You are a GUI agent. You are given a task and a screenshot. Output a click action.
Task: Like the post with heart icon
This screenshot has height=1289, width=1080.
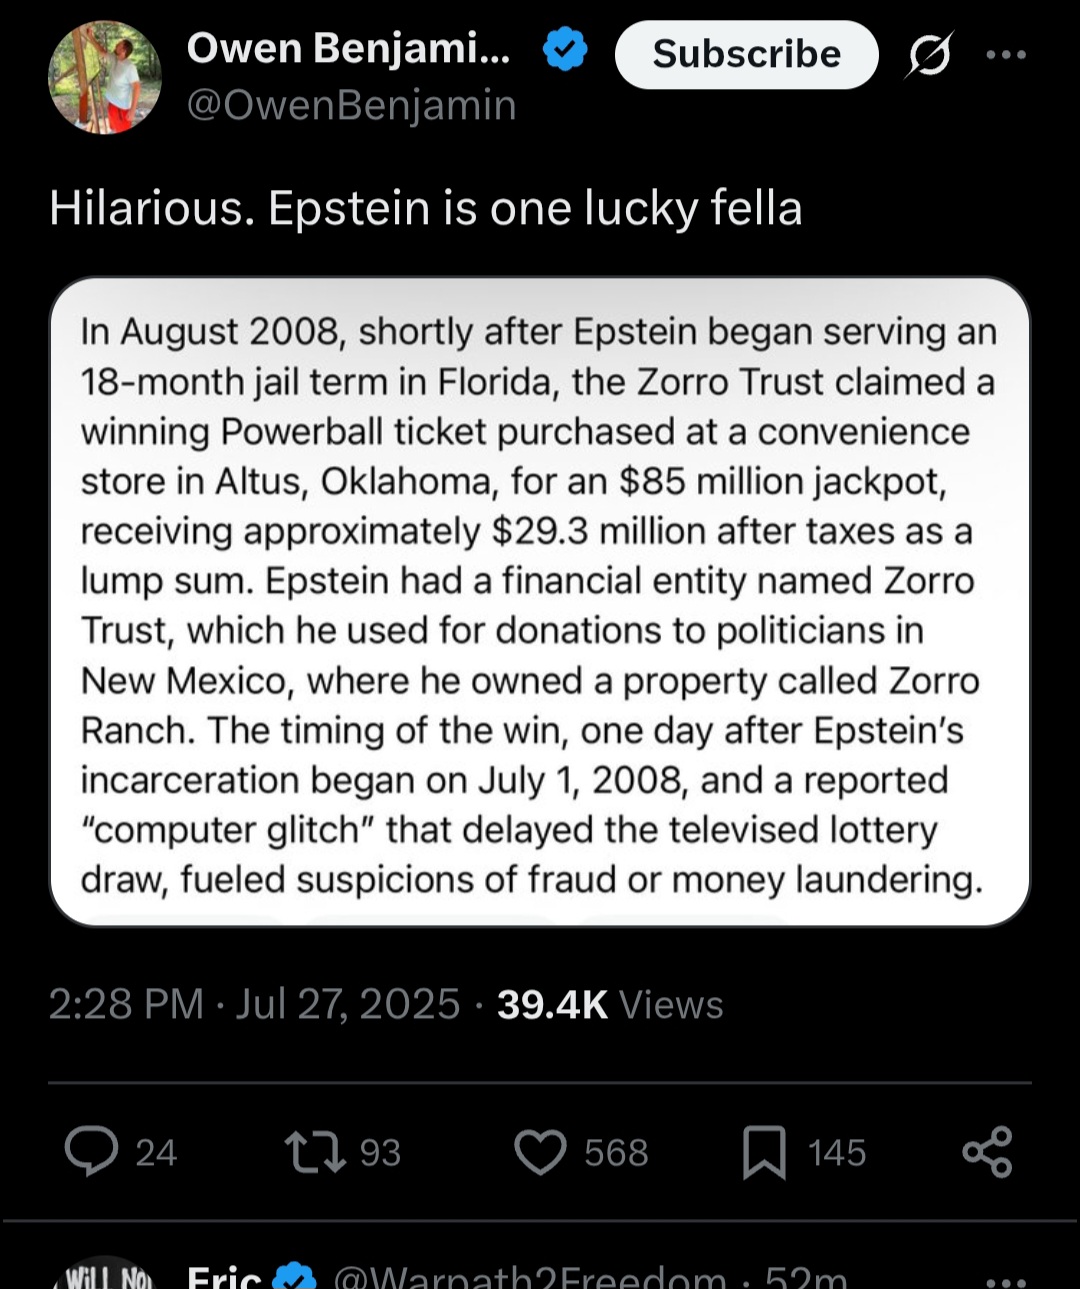click(540, 1152)
